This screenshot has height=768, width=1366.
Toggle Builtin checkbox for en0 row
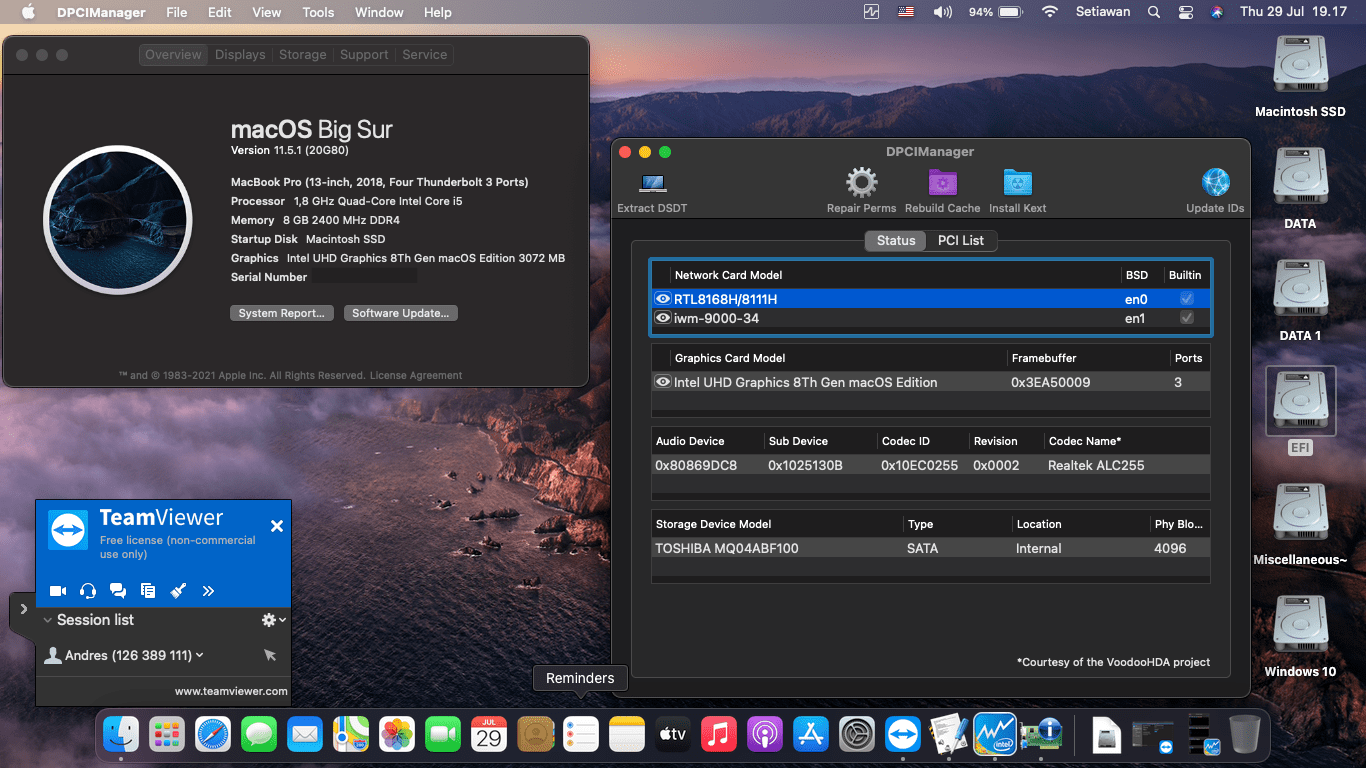pyautogui.click(x=1186, y=299)
